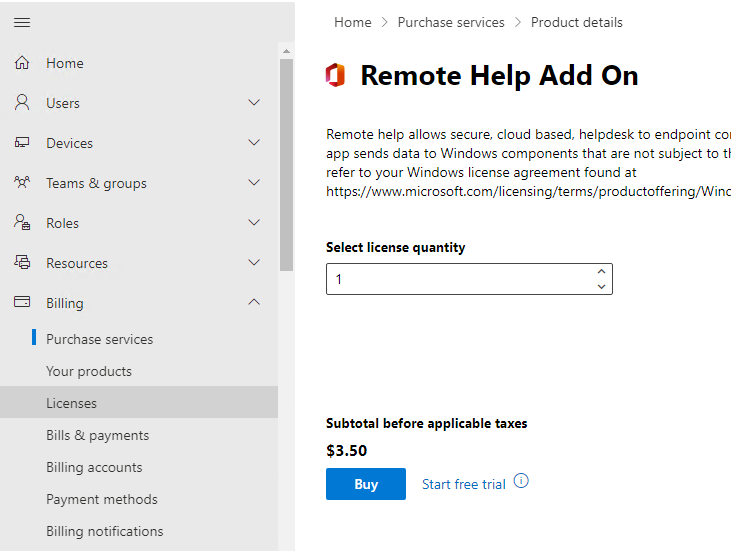Select Licenses in Billing menu
The image size is (731, 551).
point(139,403)
